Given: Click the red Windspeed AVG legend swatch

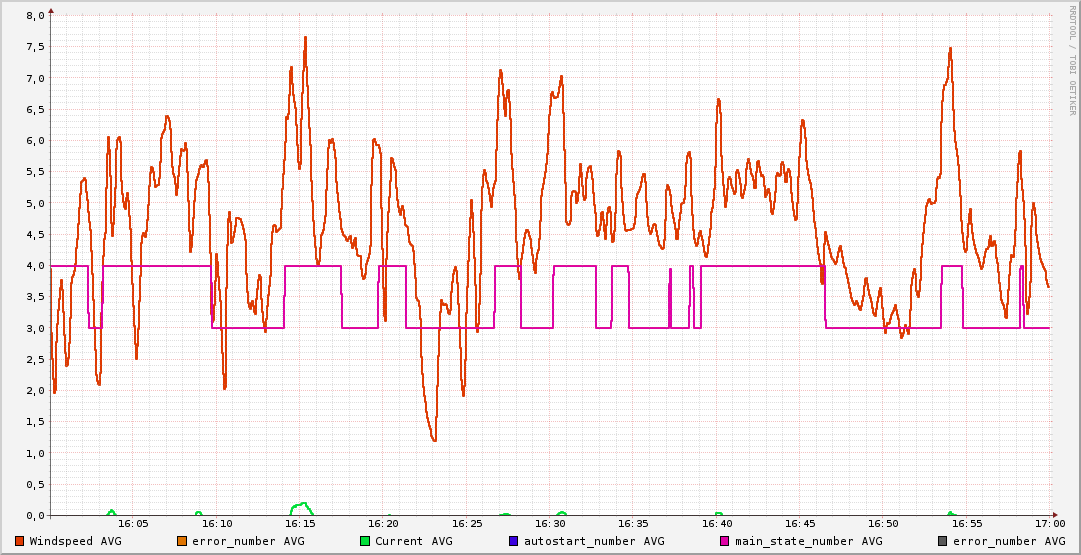Looking at the screenshot, I should [20, 541].
